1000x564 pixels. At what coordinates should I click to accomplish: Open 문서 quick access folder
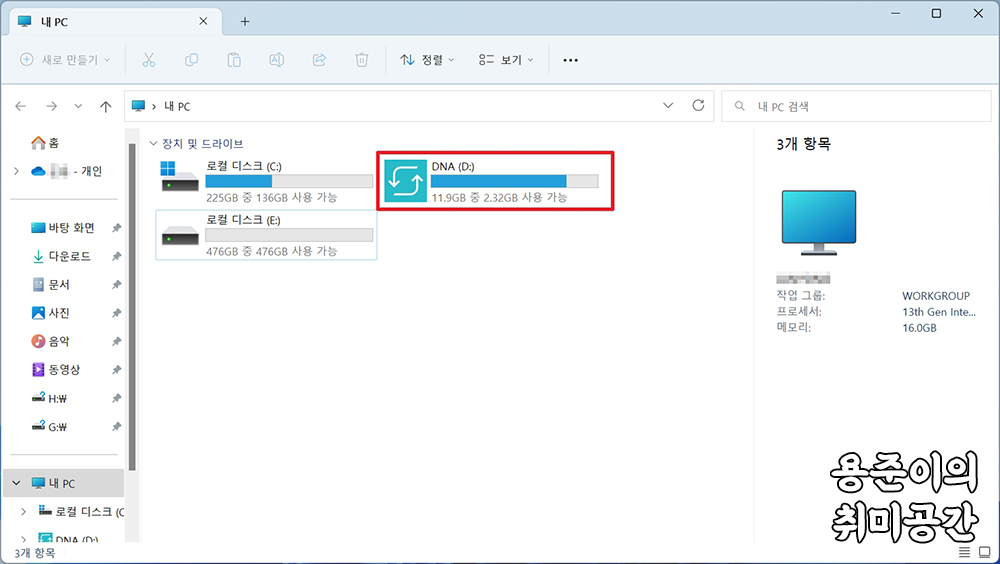tap(51, 285)
